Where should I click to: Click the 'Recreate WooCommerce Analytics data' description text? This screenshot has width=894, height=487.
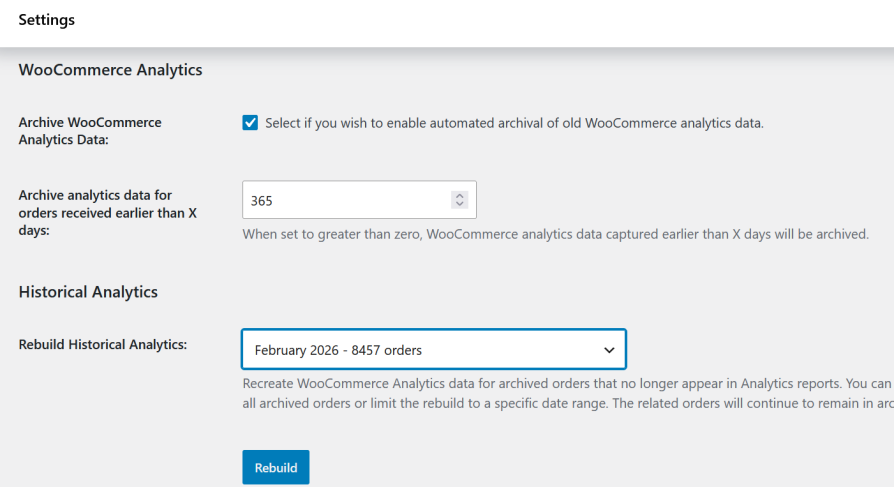coord(568,393)
